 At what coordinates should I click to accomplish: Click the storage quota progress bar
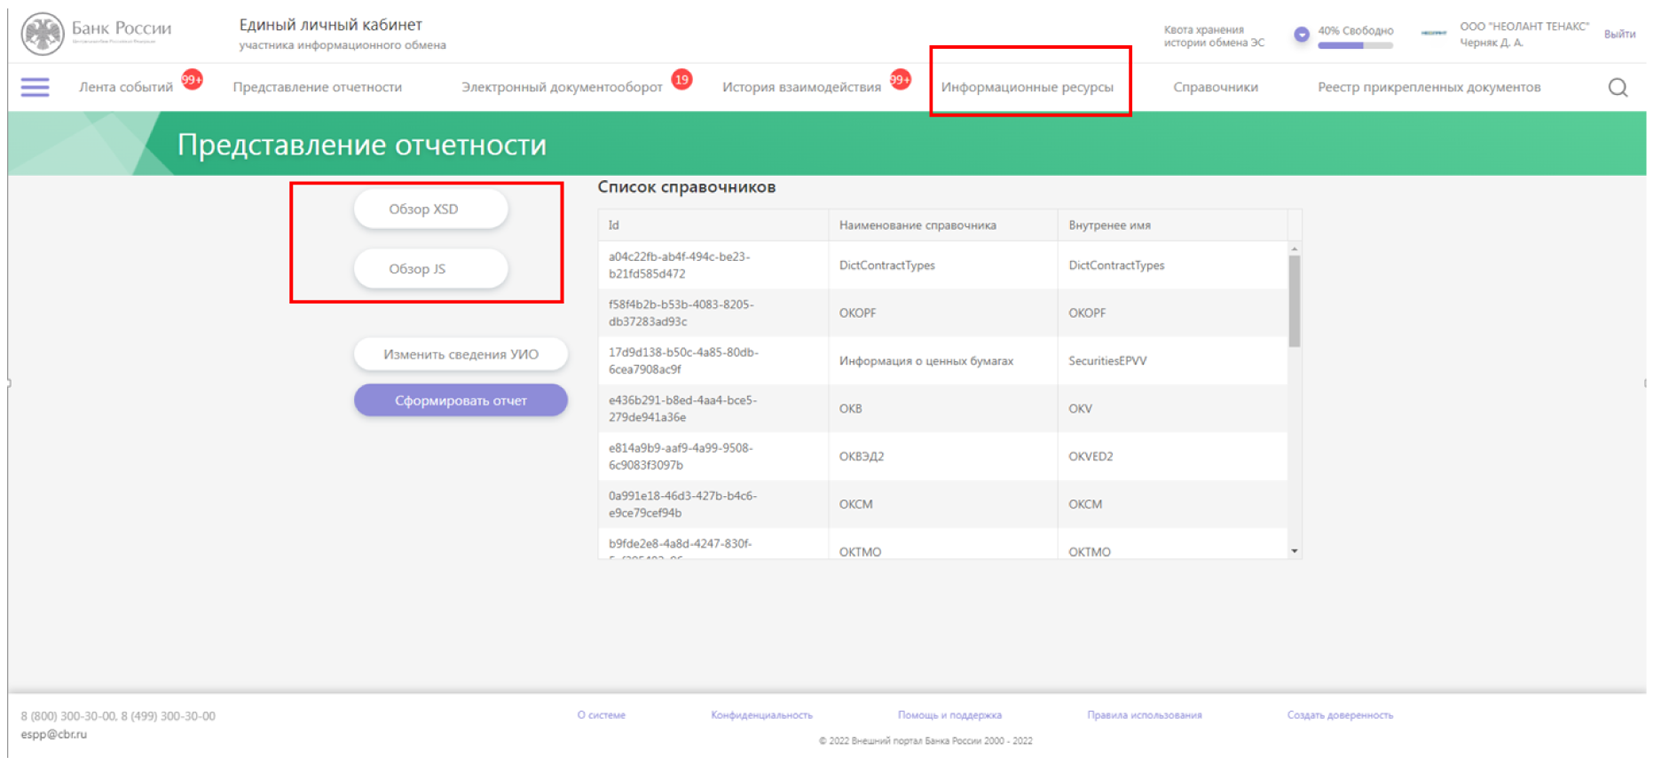pos(1354,46)
